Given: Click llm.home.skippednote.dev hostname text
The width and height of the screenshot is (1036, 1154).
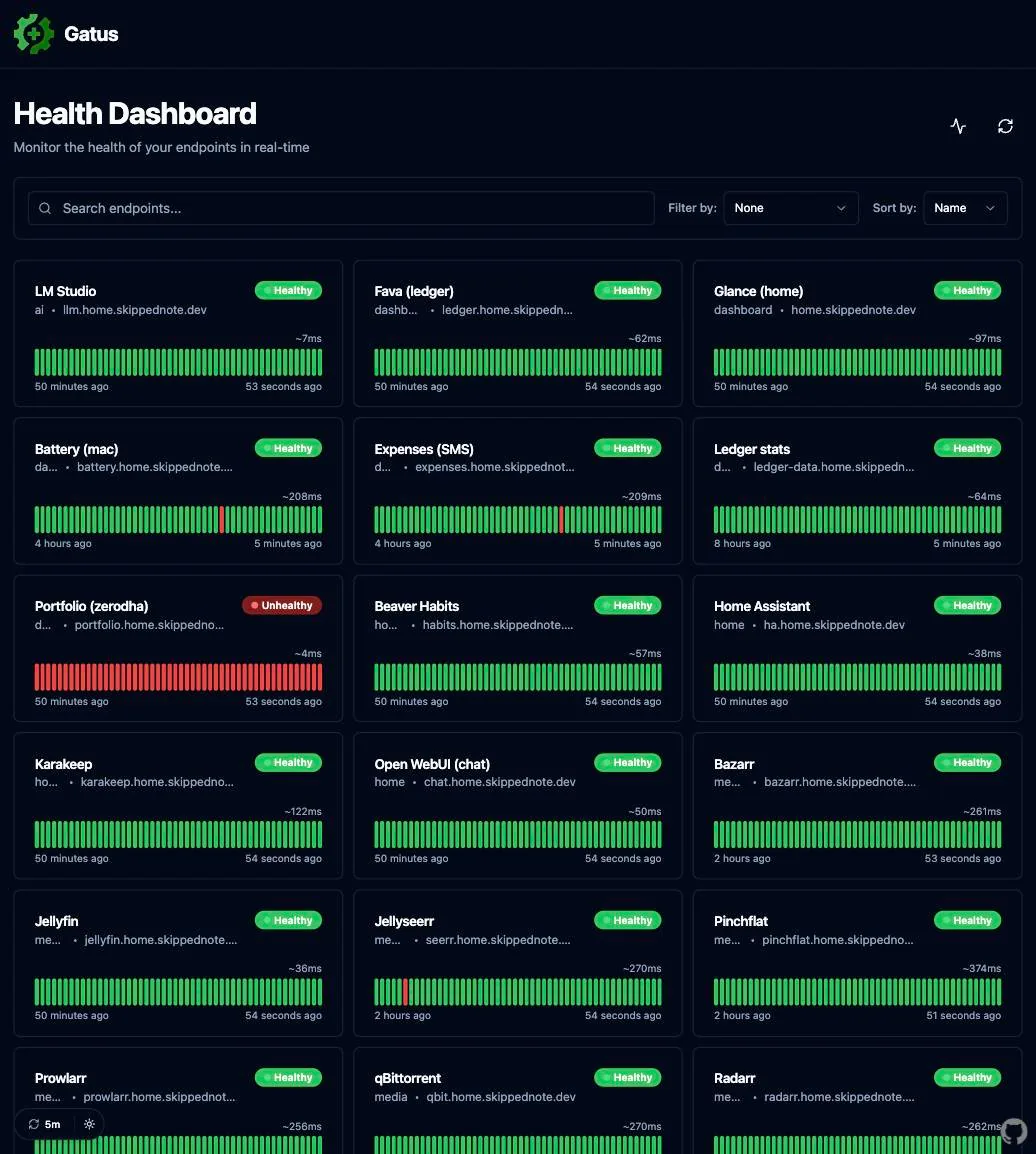Looking at the screenshot, I should 135,310.
